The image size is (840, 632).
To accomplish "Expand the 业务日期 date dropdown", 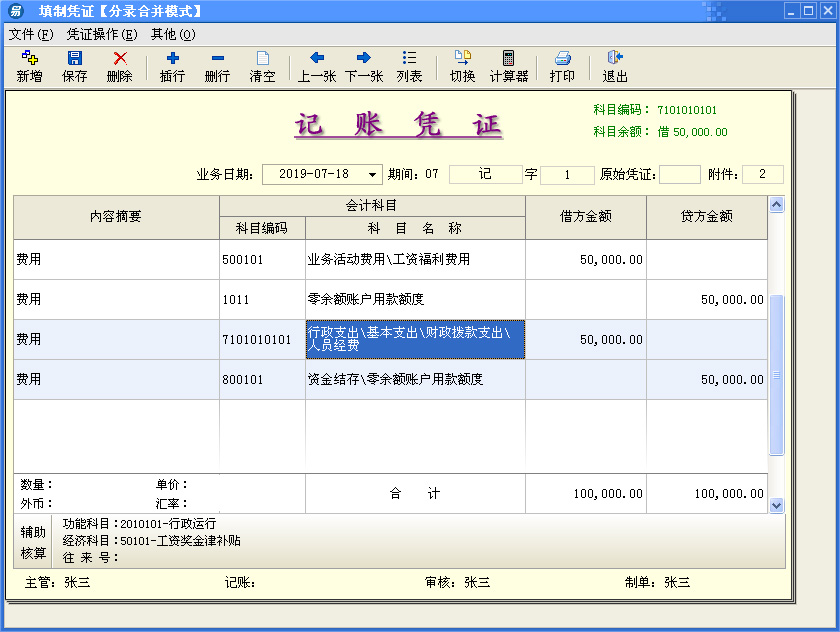I will 373,174.
